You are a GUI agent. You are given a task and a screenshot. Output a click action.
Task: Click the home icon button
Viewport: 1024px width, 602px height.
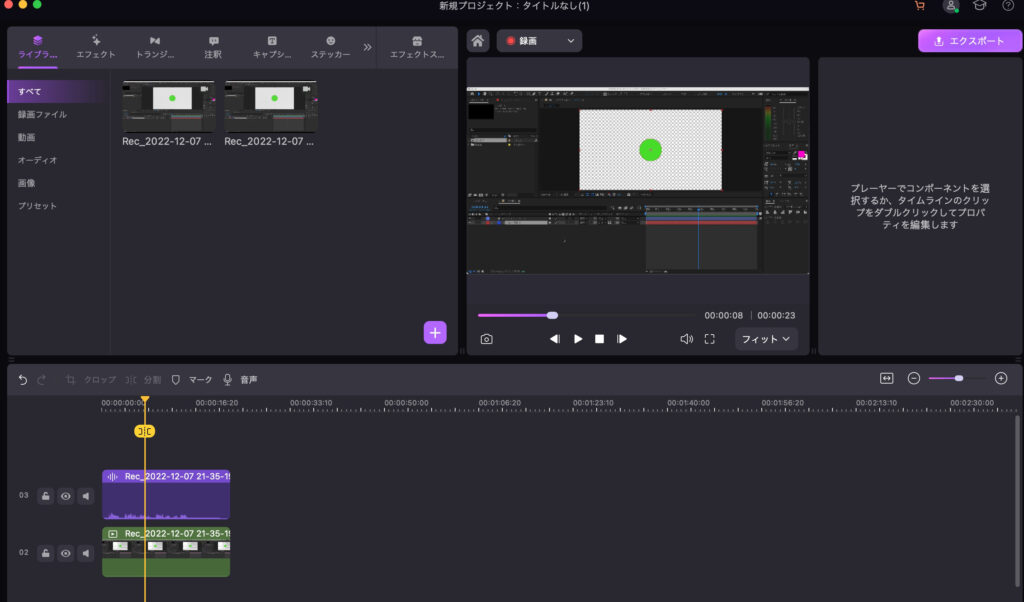pyautogui.click(x=478, y=41)
